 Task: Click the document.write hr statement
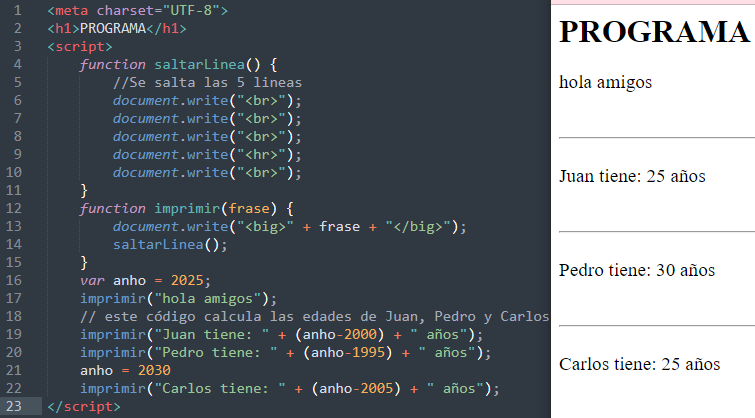point(207,155)
